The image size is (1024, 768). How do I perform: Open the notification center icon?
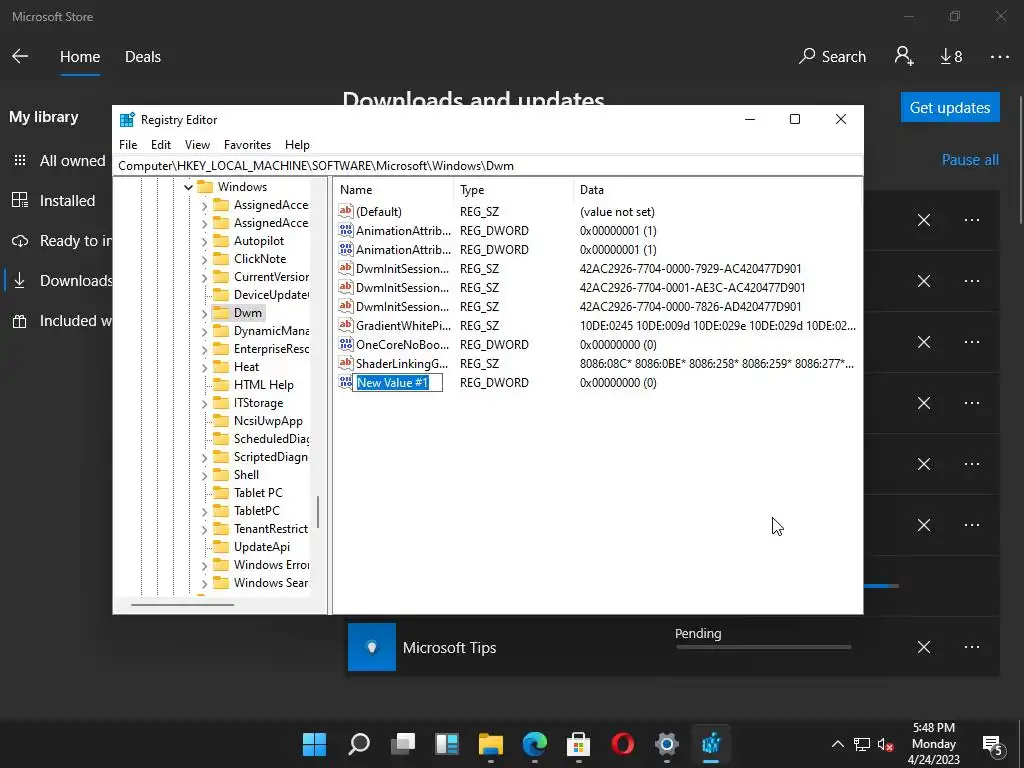(x=993, y=744)
